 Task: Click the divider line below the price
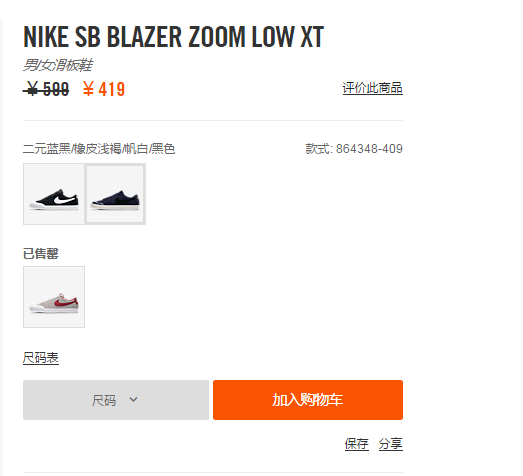click(x=213, y=120)
